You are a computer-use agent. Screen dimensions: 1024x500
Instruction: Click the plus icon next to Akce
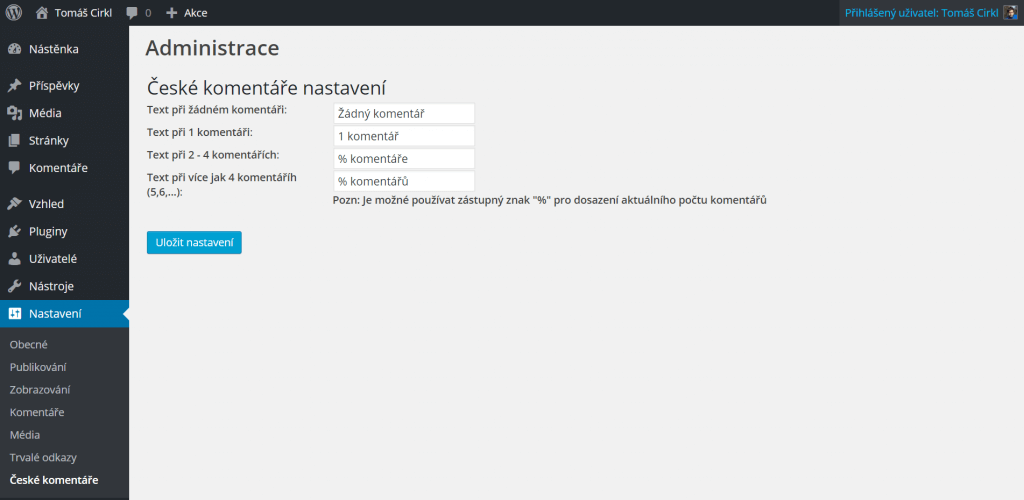(x=172, y=12)
